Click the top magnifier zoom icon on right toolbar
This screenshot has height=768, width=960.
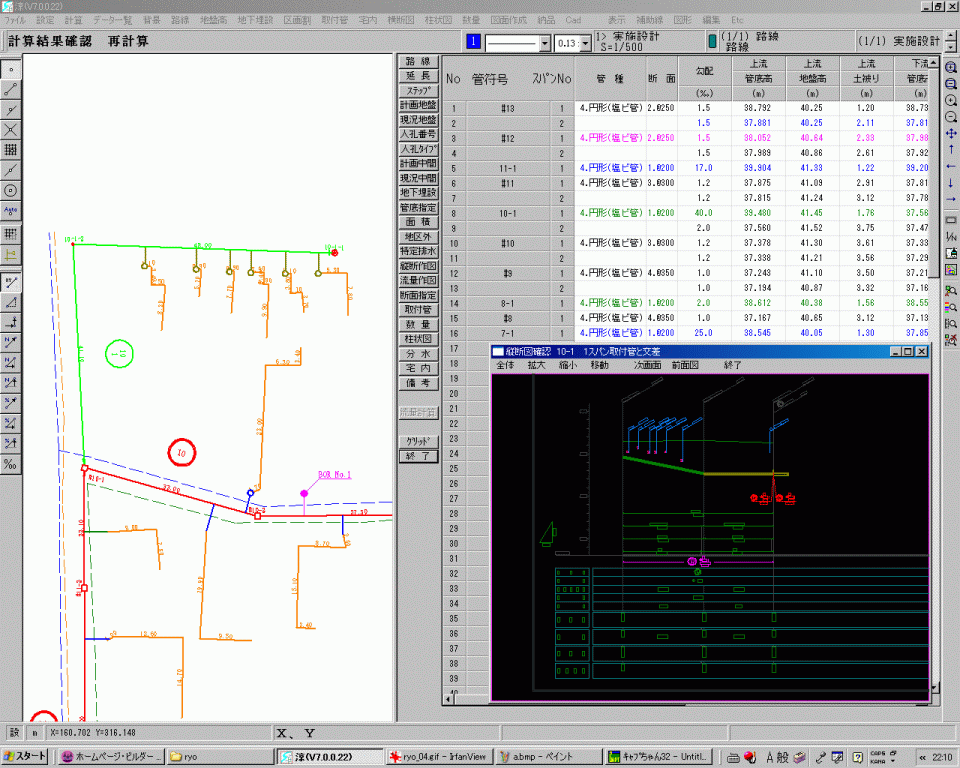(950, 69)
